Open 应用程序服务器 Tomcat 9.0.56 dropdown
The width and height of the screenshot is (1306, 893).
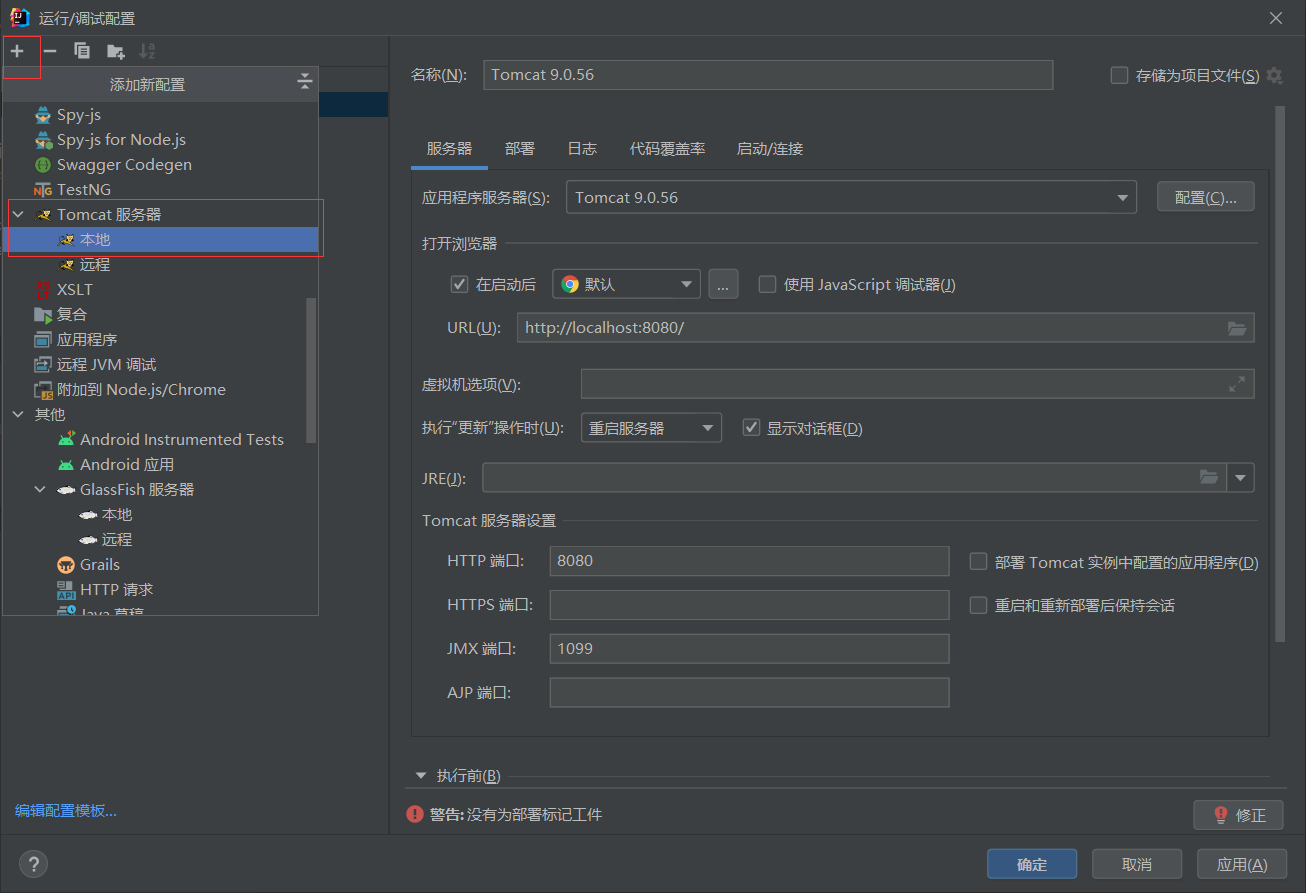click(851, 197)
